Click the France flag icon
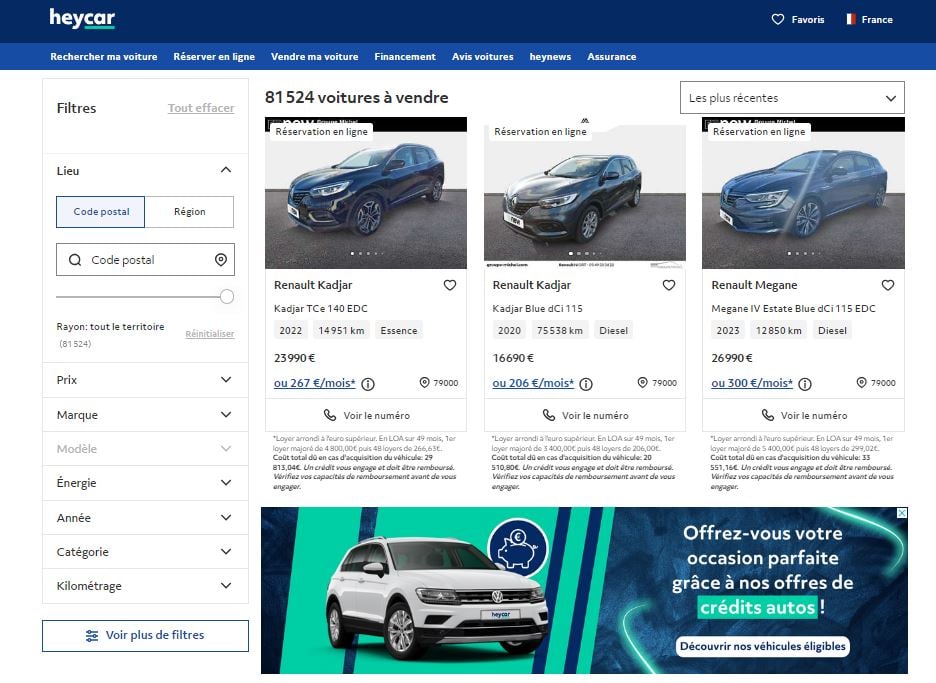This screenshot has height=683, width=936. pyautogui.click(x=851, y=20)
